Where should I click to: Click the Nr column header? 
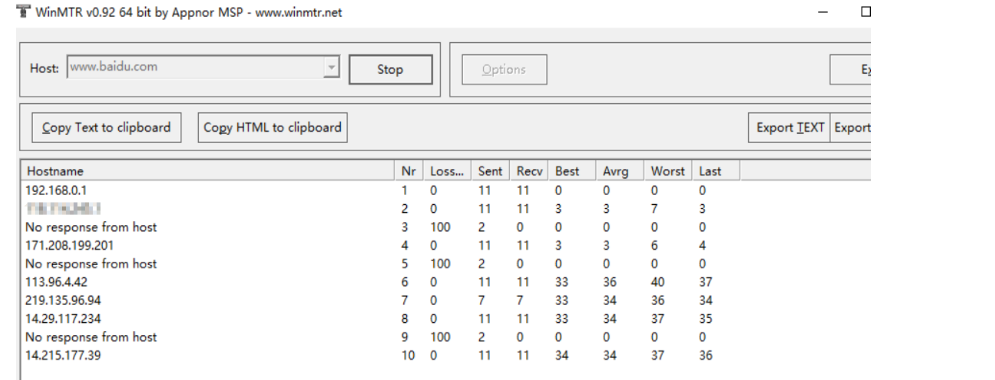click(x=409, y=171)
